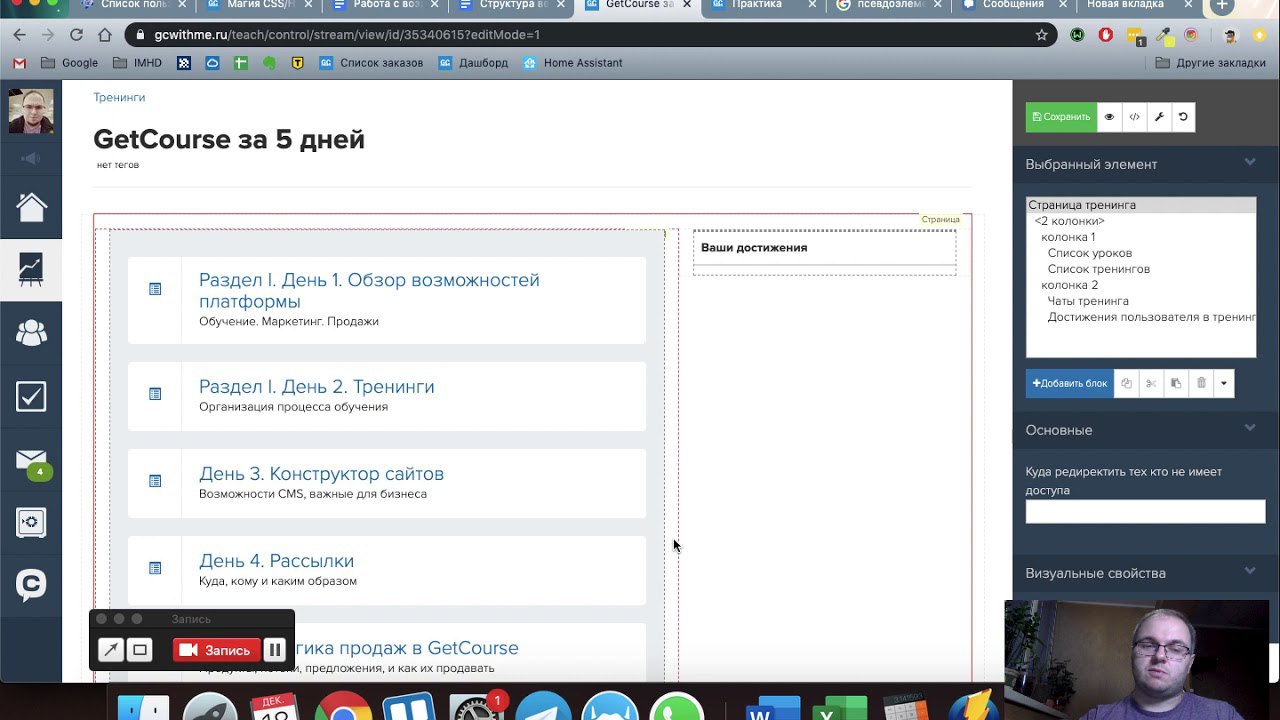This screenshot has height=720, width=1280.
Task: Click the speaker notifications icon in left sidebar
Action: point(31,159)
